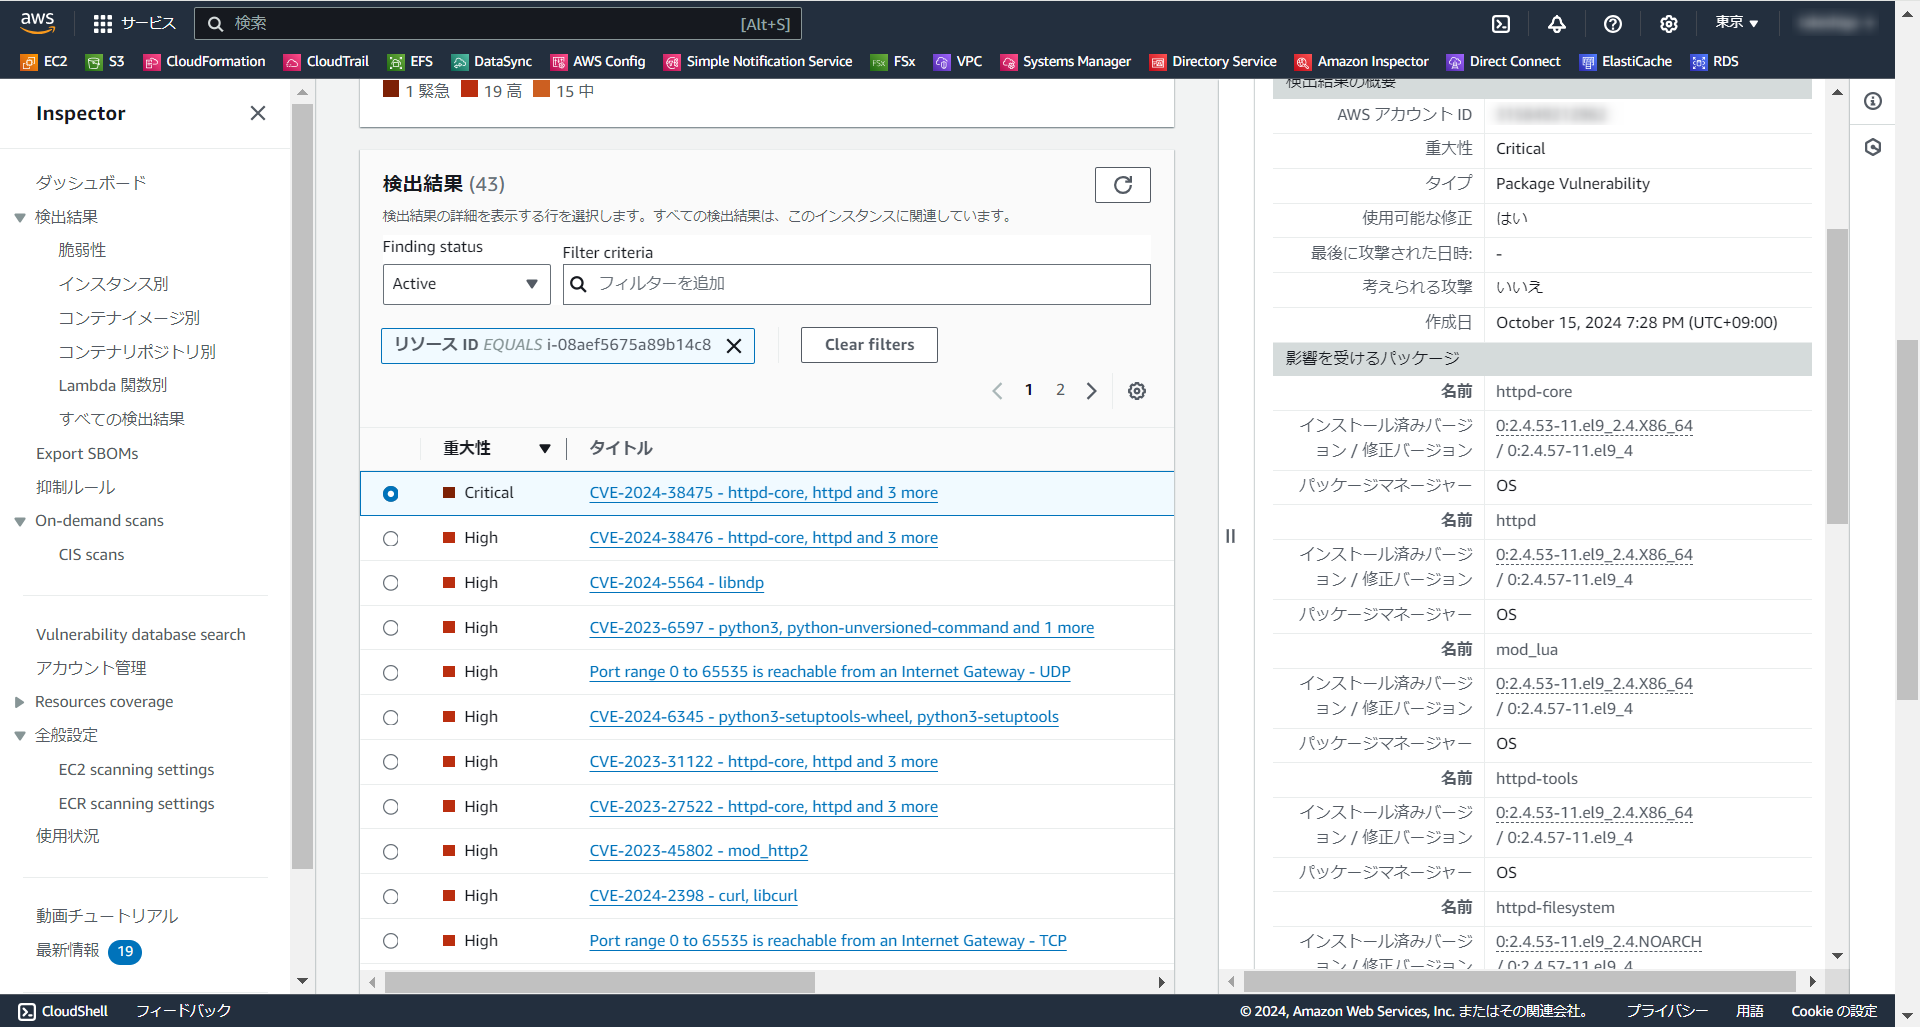Open the Finding status Active dropdown
1920x1027 pixels.
click(x=466, y=284)
